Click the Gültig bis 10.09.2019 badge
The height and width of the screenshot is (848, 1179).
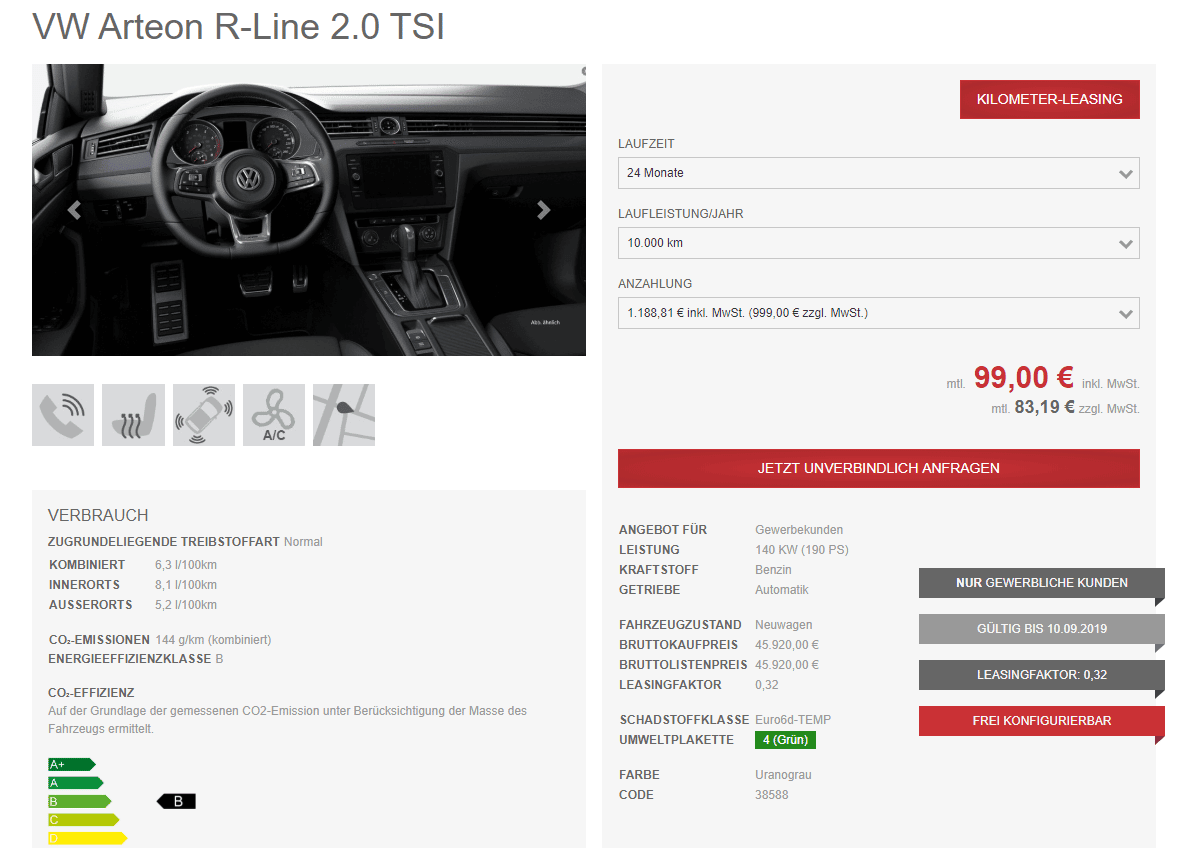coord(1041,629)
